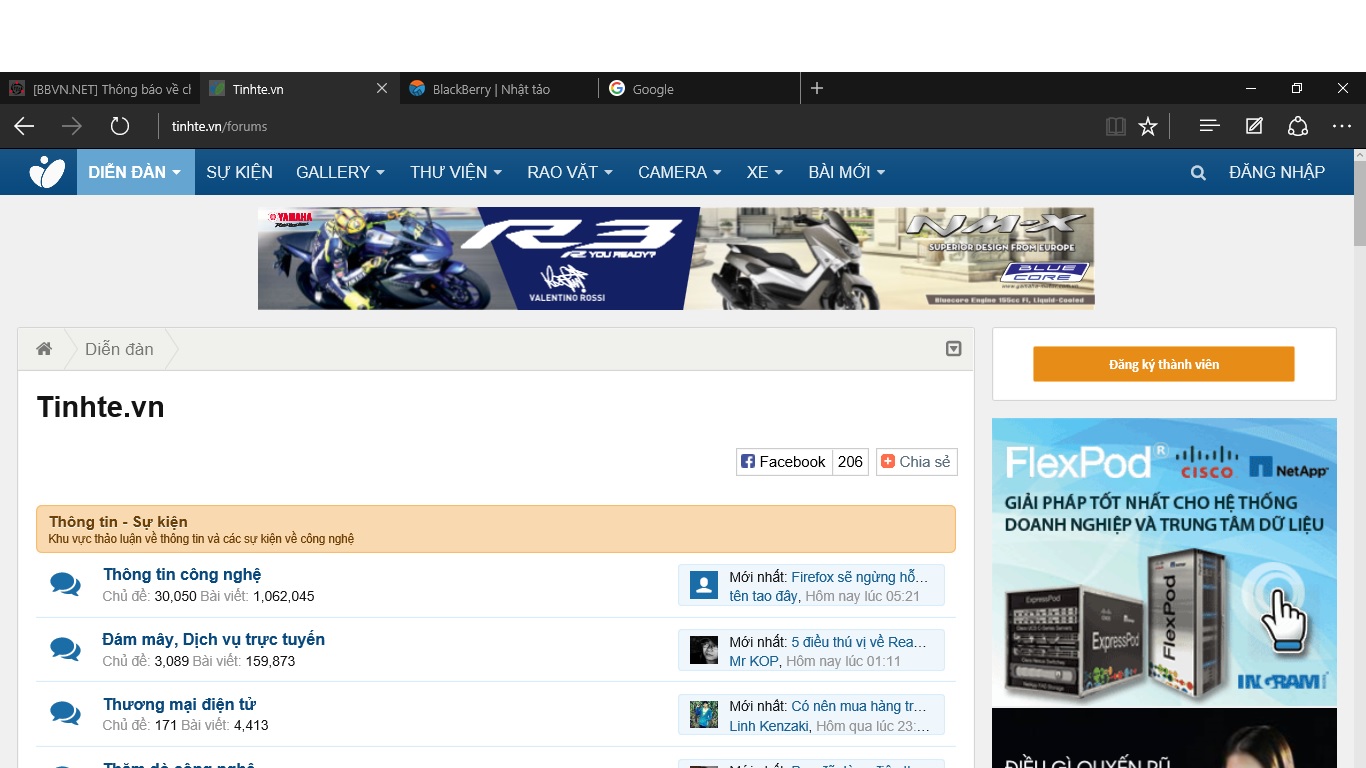This screenshot has width=1366, height=768.
Task: Click the browser forward arrow
Action: (72, 126)
